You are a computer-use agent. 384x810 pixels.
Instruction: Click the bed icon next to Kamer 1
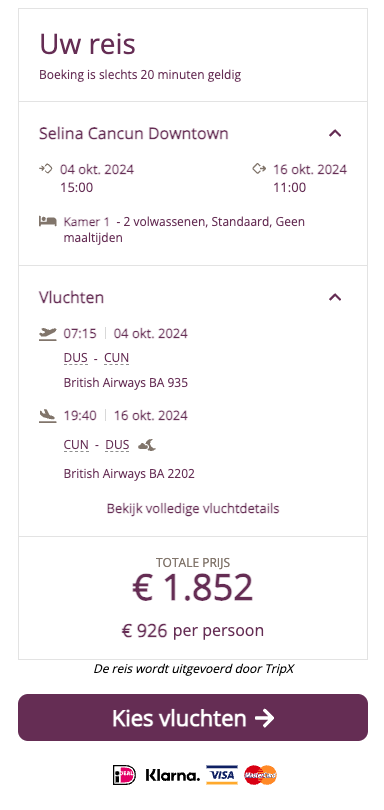click(47, 221)
